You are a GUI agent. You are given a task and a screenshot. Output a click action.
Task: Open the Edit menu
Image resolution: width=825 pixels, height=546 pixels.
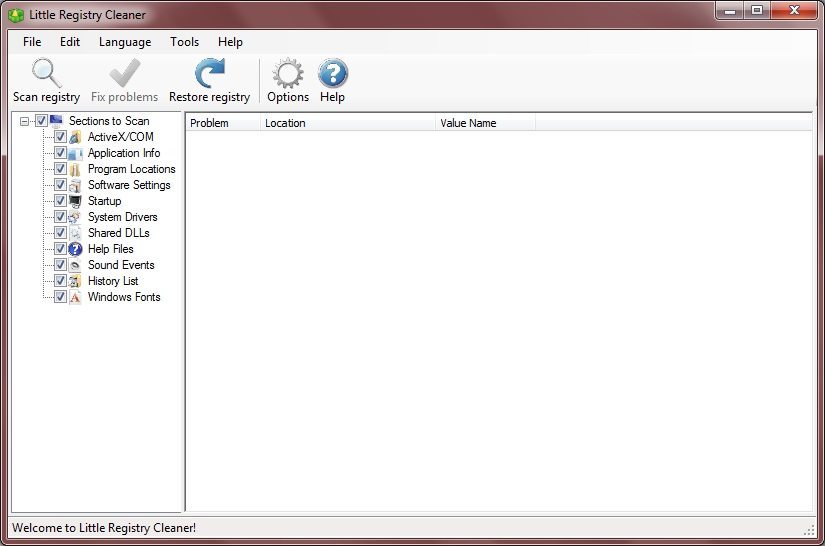point(70,42)
